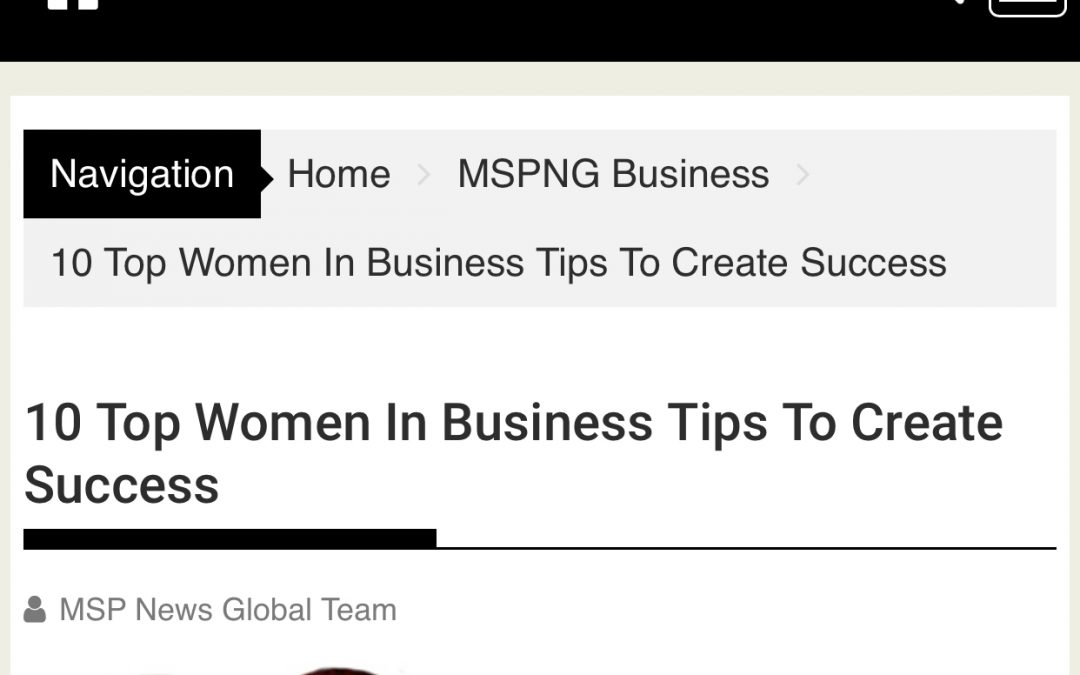Click the chevron after MSPNG Business
This screenshot has width=1080, height=675.
(x=802, y=174)
